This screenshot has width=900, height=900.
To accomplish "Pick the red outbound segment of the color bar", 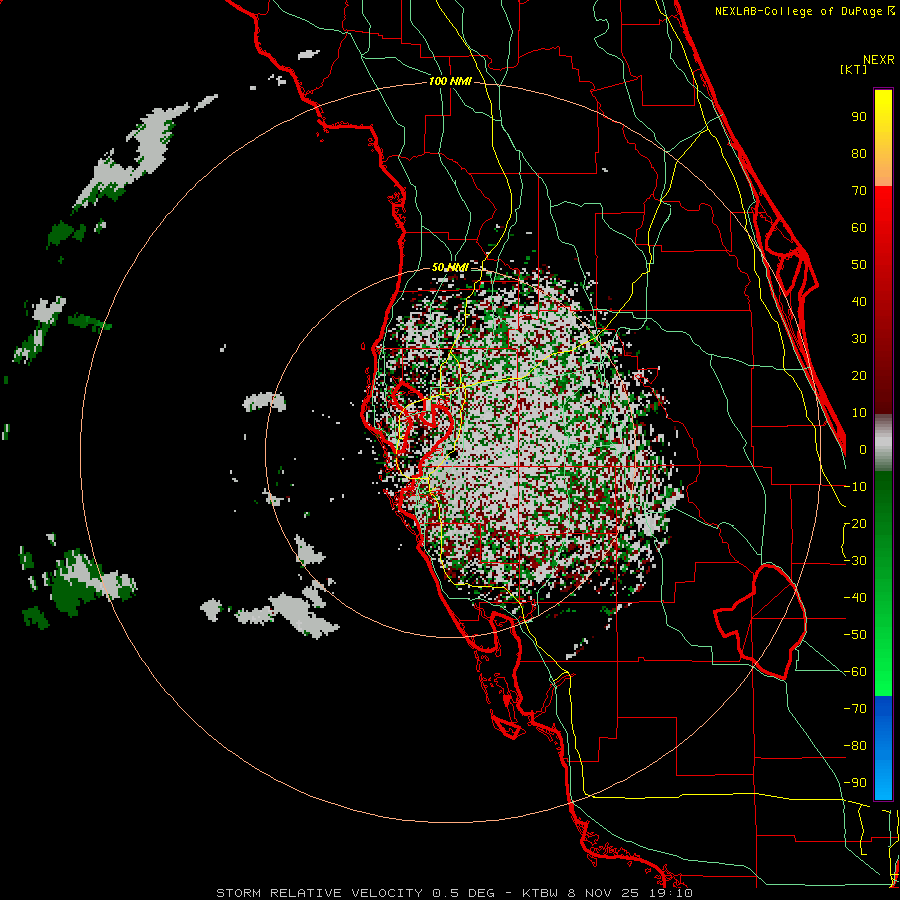I will (x=883, y=300).
